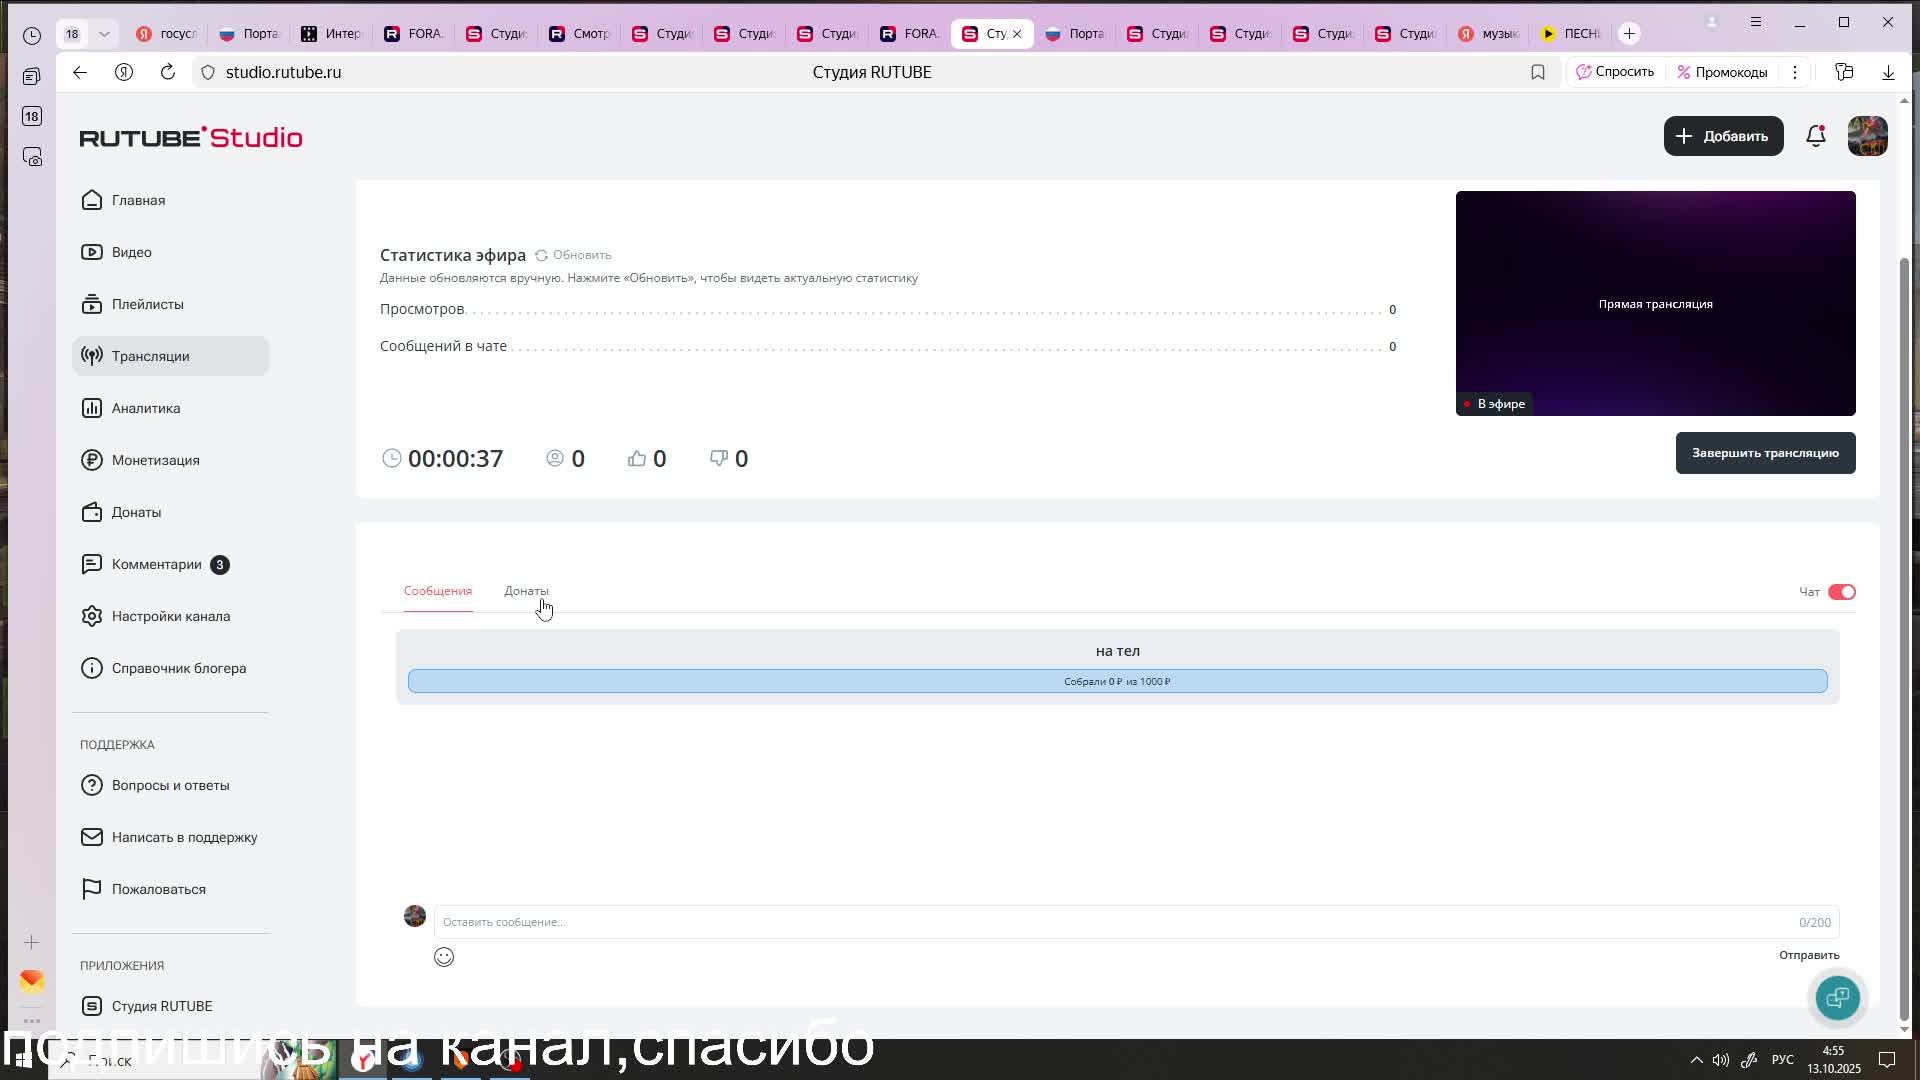Image resolution: width=1920 pixels, height=1080 pixels.
Task: Select the Сообщения tab
Action: [438, 591]
